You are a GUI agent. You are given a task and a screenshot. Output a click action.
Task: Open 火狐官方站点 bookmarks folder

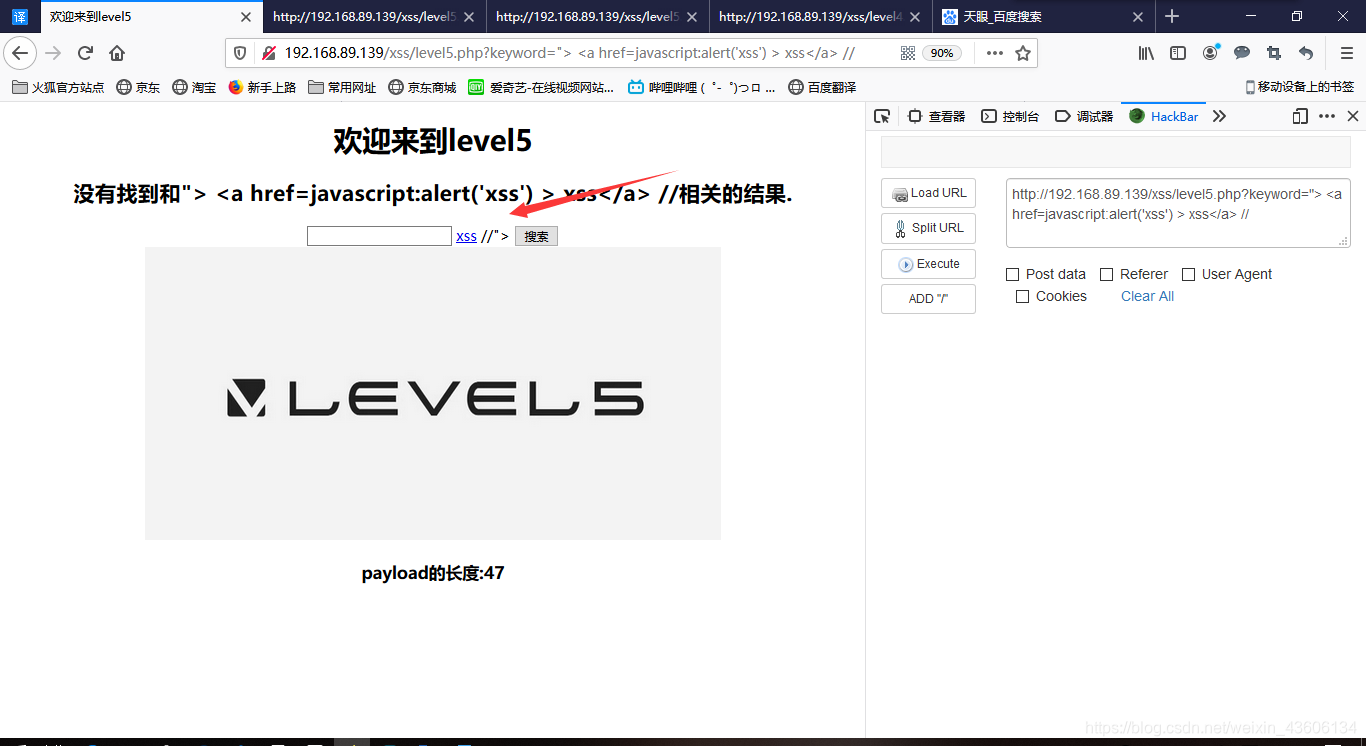point(58,87)
